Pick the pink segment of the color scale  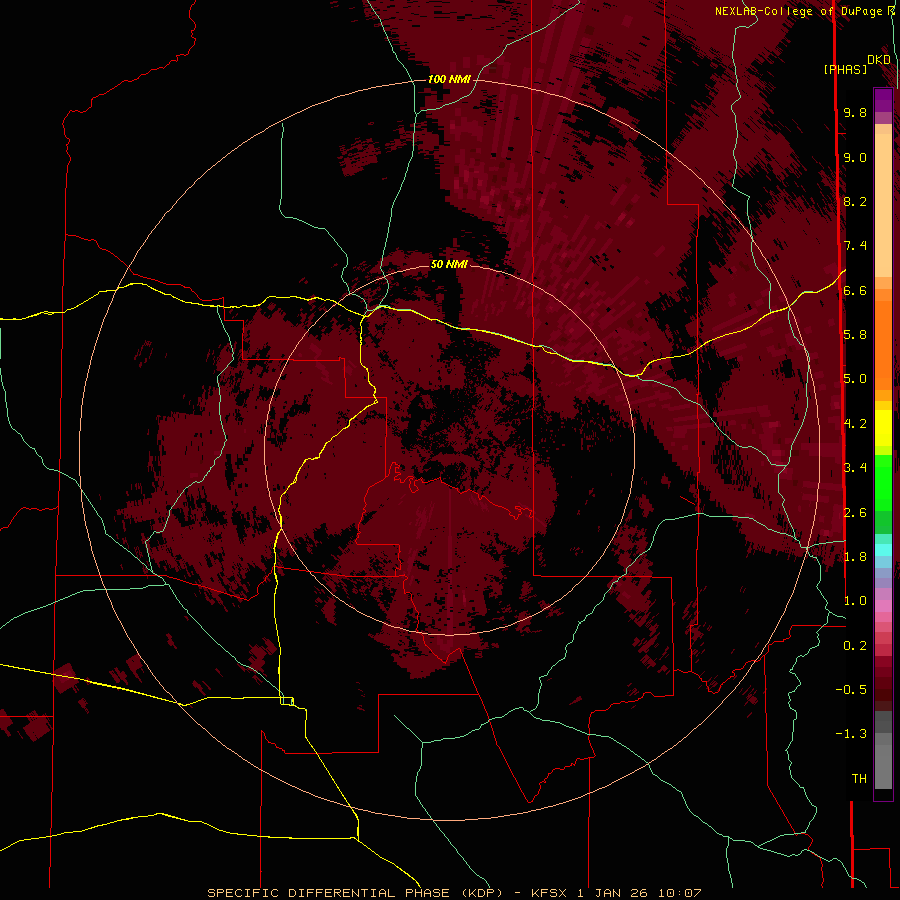point(883,606)
